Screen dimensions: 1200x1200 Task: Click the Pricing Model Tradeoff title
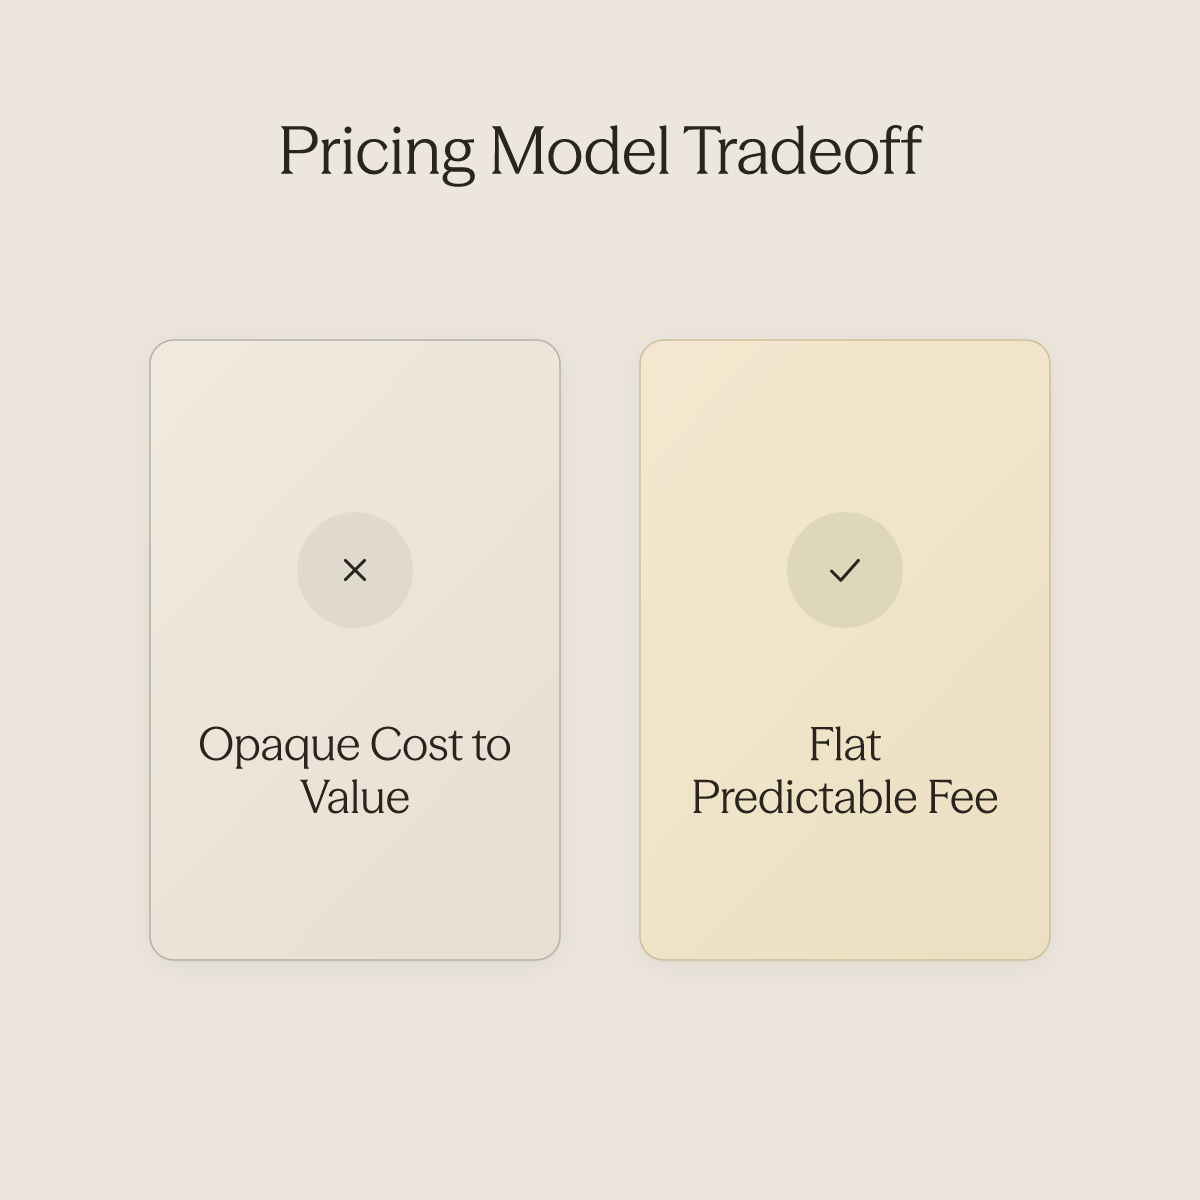[600, 152]
